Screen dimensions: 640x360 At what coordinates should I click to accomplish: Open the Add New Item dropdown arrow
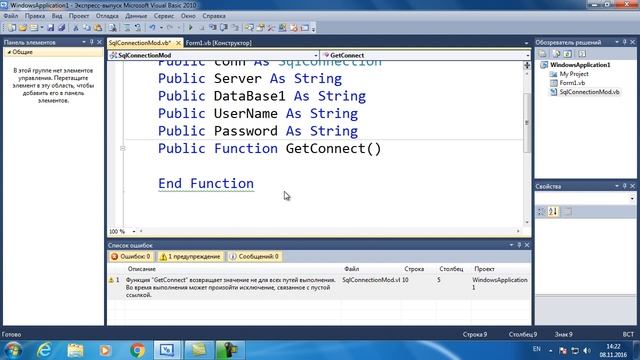[42, 28]
